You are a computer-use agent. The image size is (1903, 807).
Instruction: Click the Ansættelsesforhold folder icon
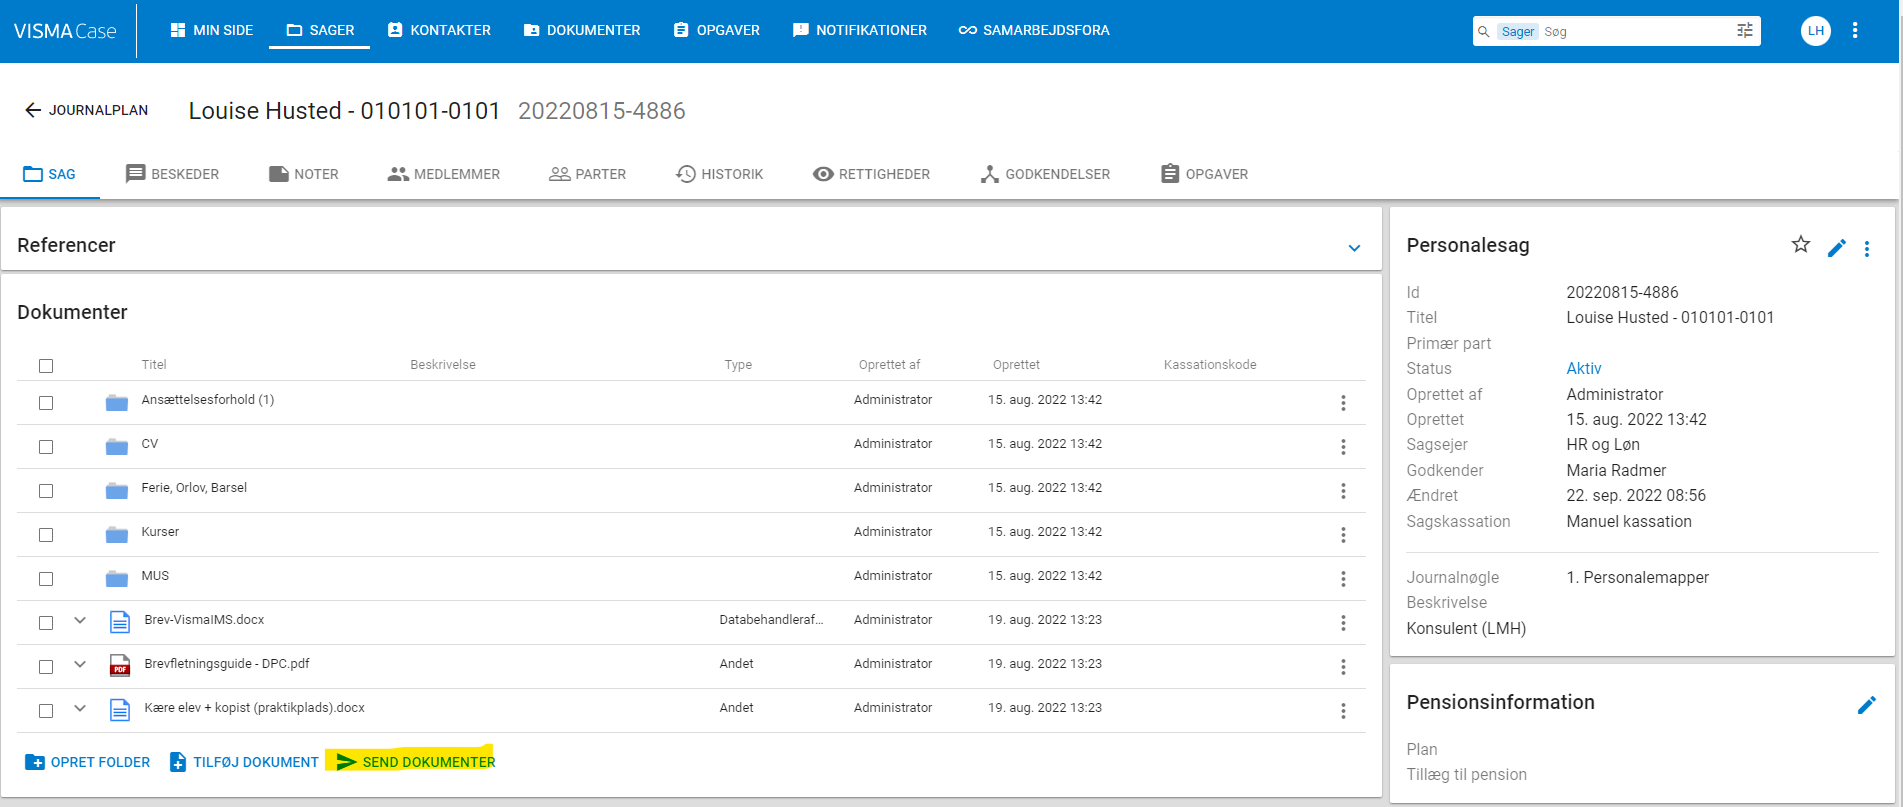(x=117, y=403)
